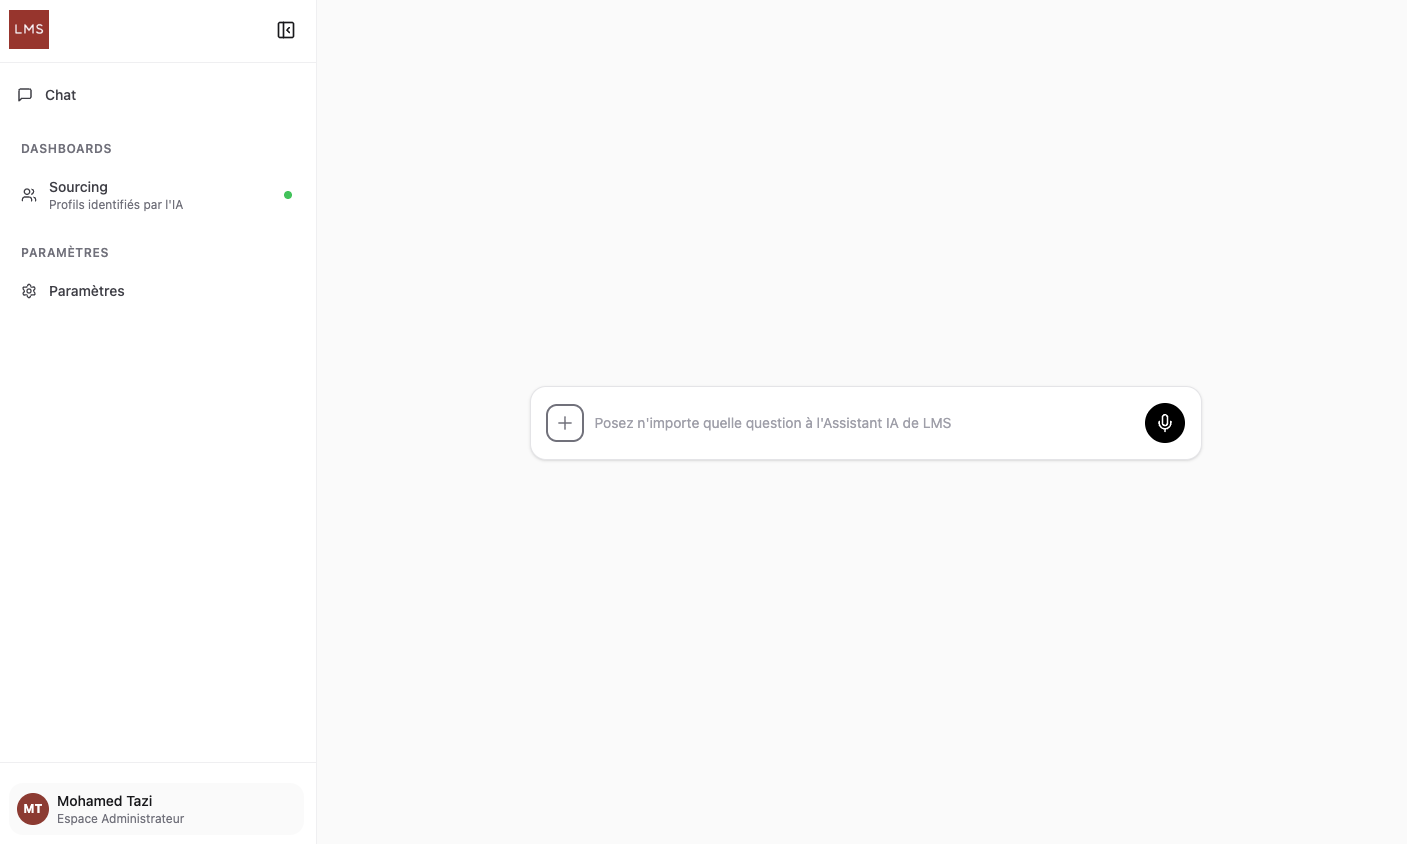Select the Chat speech bubble icon
Screen dimensions: 1407x844
tap(25, 94)
